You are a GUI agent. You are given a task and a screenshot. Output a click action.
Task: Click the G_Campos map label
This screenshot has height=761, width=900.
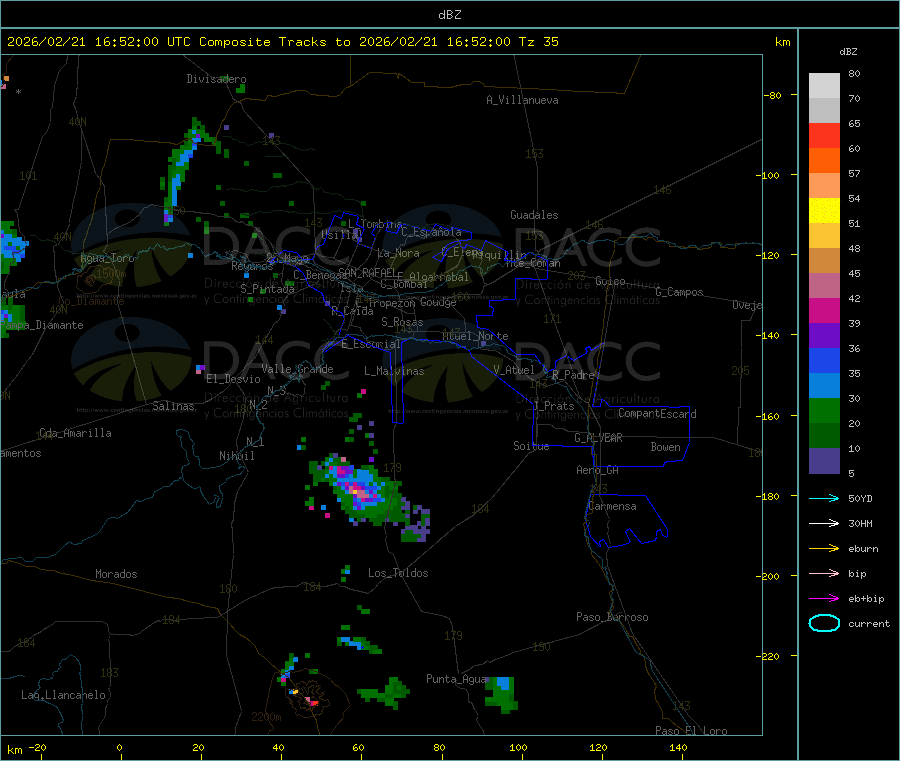[x=680, y=292]
